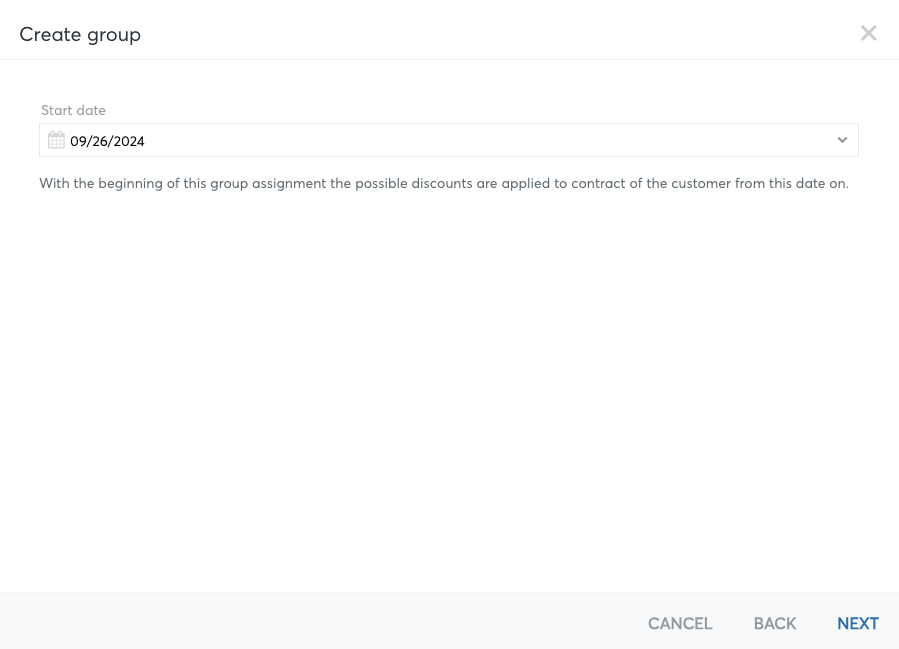Click the discount helper text below date field
This screenshot has height=649, width=899.
[x=444, y=183]
